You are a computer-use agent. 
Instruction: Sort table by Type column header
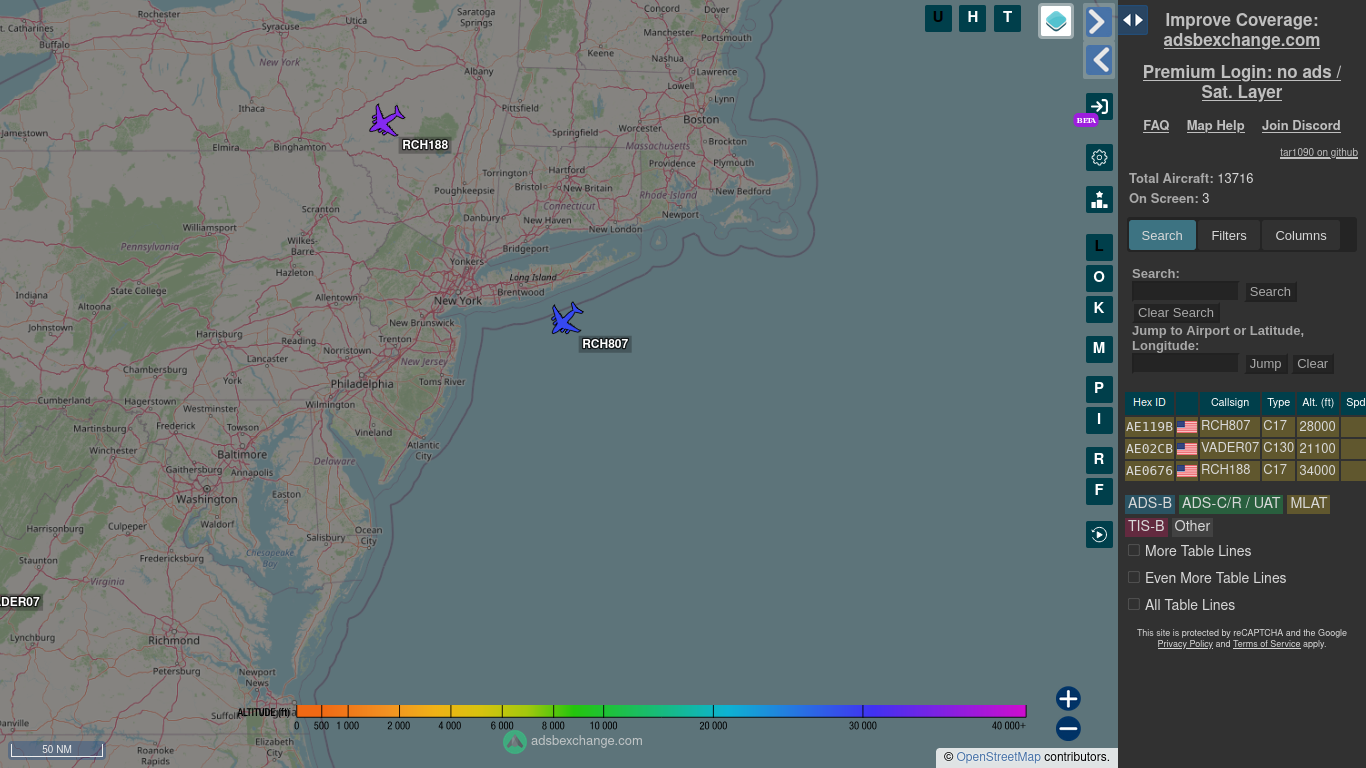tap(1278, 403)
